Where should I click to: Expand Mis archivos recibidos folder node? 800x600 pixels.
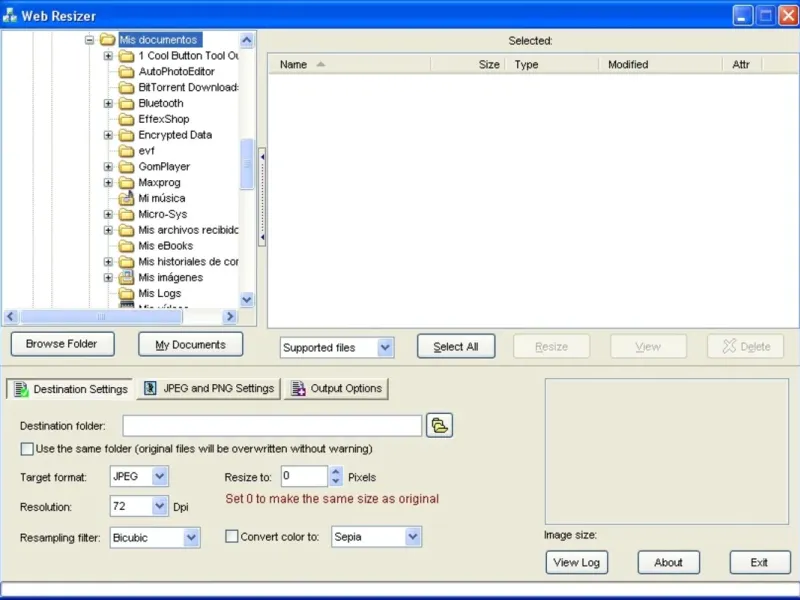108,230
